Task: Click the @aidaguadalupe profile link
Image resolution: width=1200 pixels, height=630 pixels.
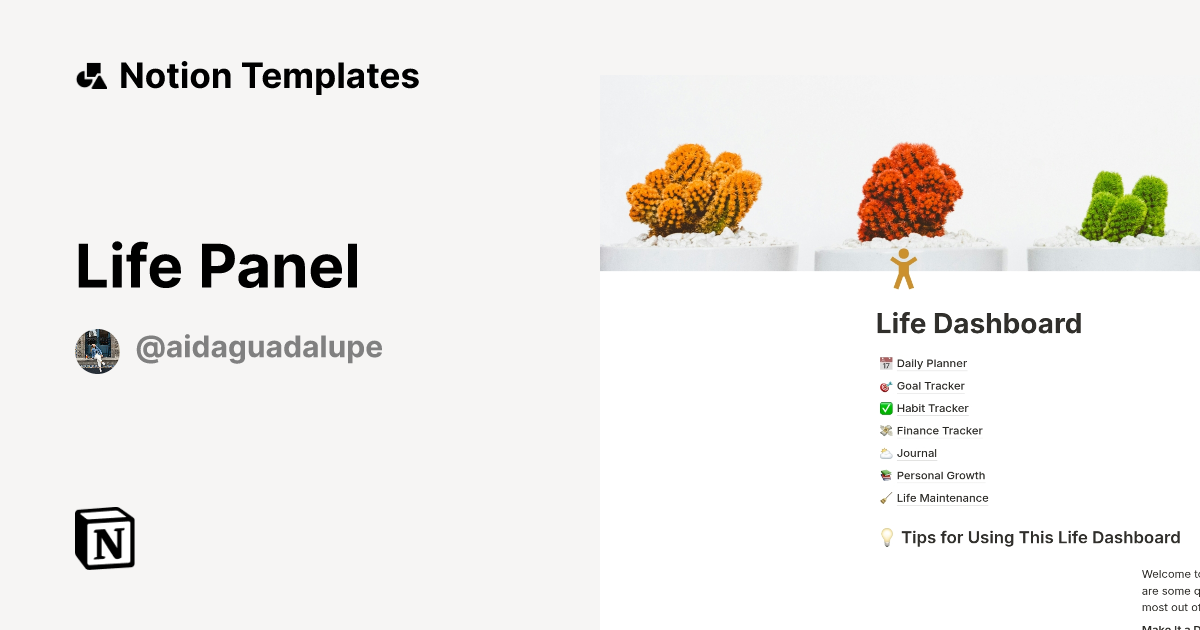Action: [x=259, y=347]
